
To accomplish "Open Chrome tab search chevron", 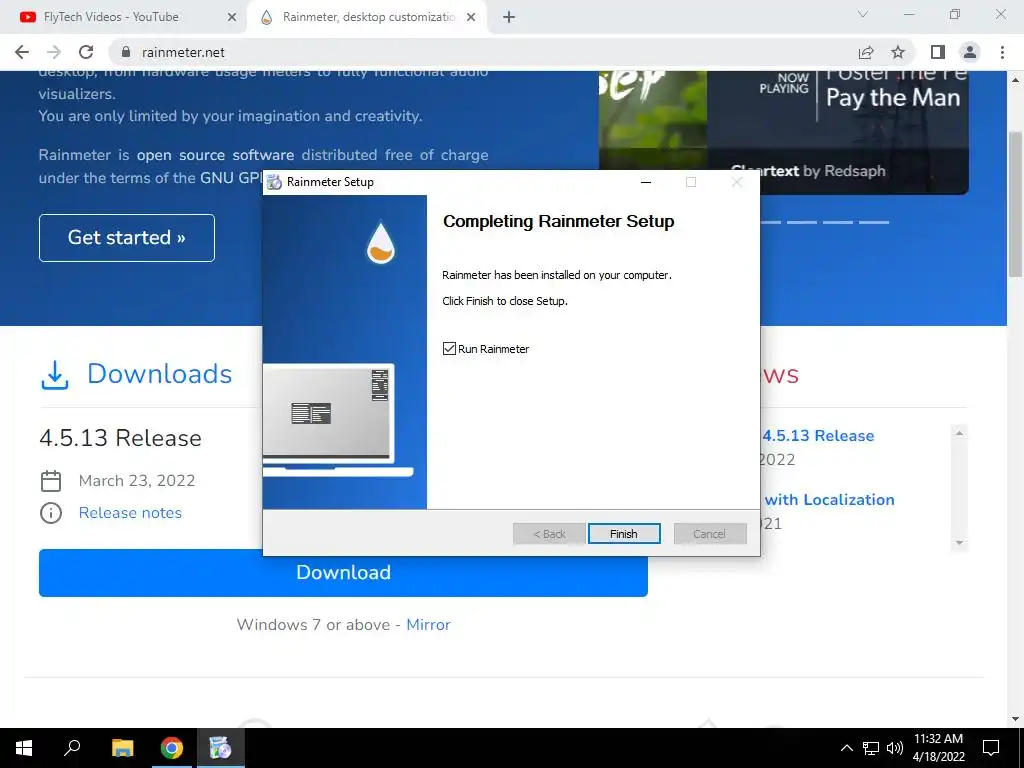I will point(863,14).
